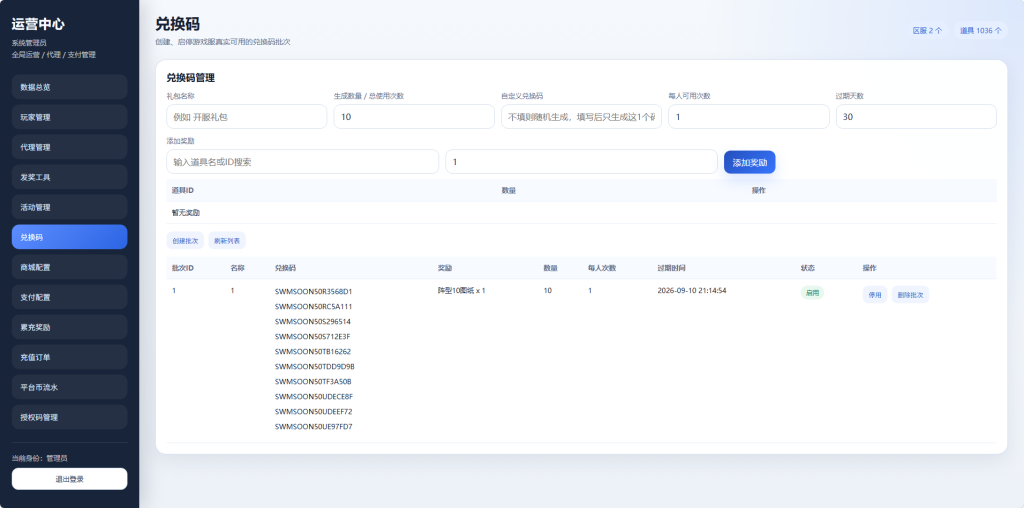Focus the 生成数量 / 总使用次数 field
1024x508 pixels.
(x=414, y=117)
